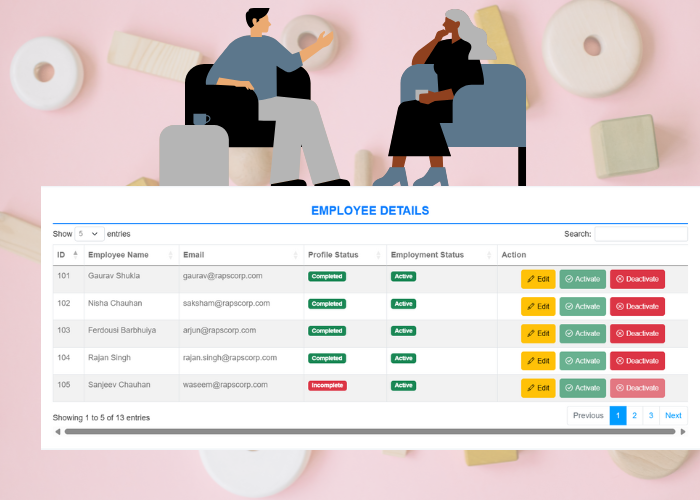Select email rajan.singh@rapscorp.com
The height and width of the screenshot is (500, 700).
[x=230, y=358]
